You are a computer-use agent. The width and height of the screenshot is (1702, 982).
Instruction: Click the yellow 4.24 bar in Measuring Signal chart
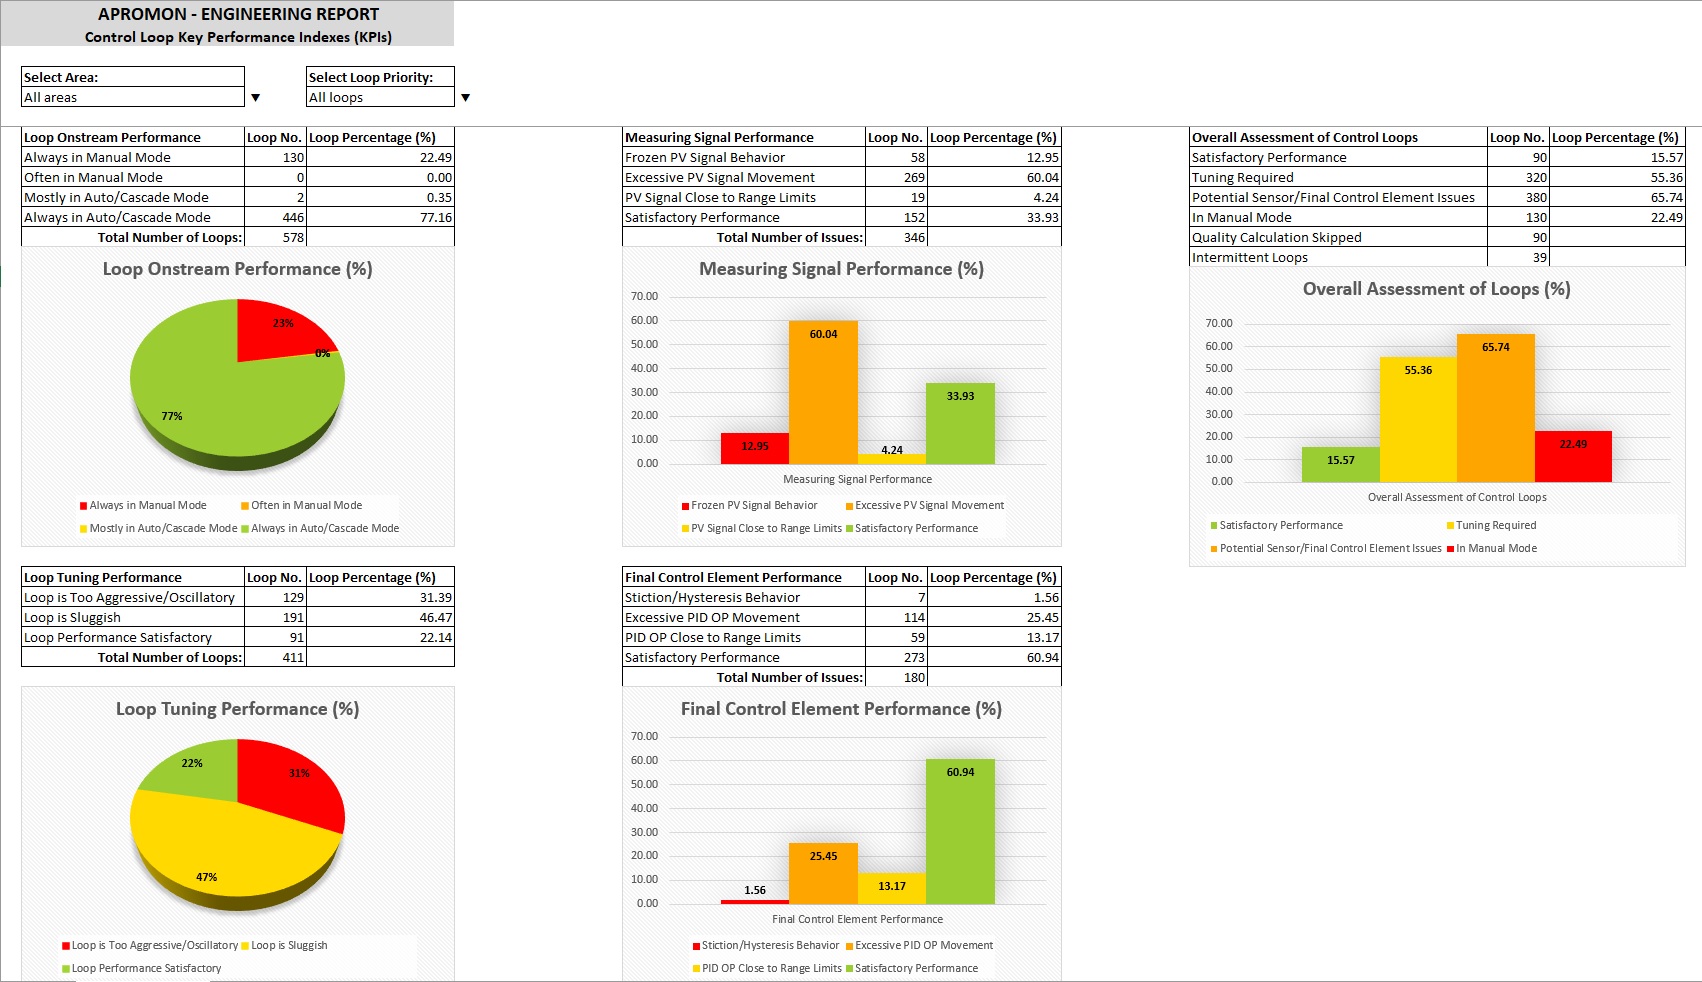click(892, 459)
